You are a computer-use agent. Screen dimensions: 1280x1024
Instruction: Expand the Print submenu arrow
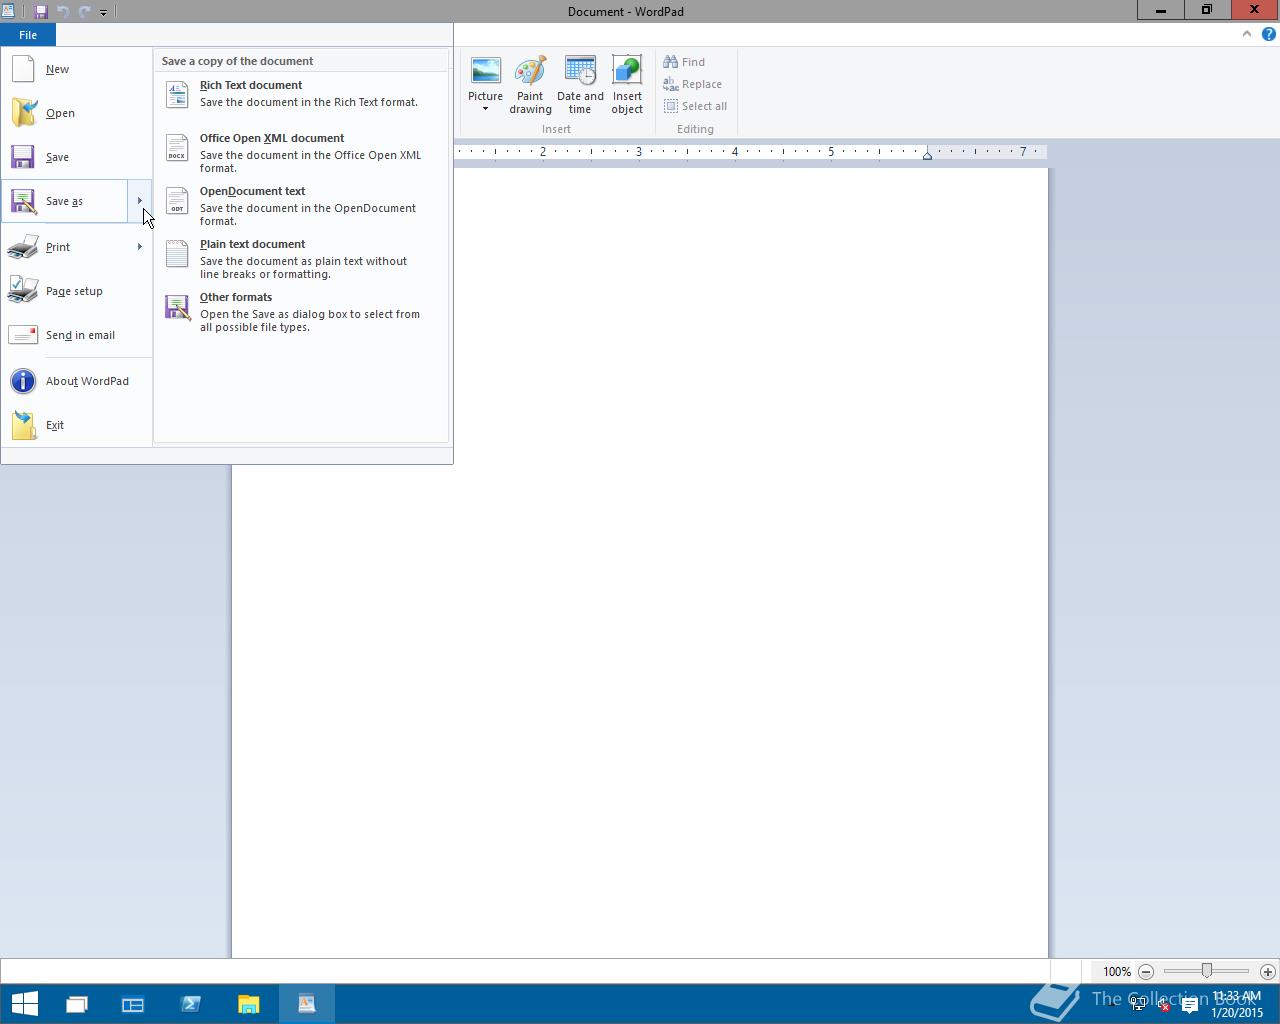click(x=140, y=247)
